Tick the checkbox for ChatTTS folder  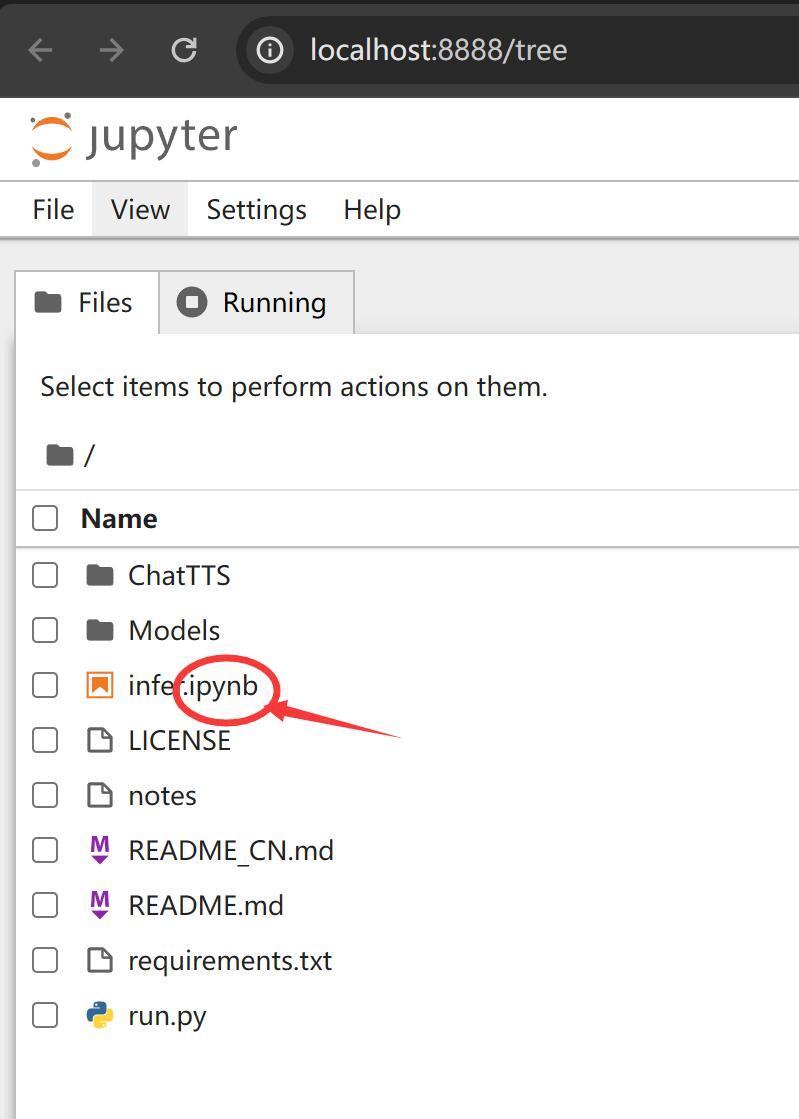coord(45,574)
